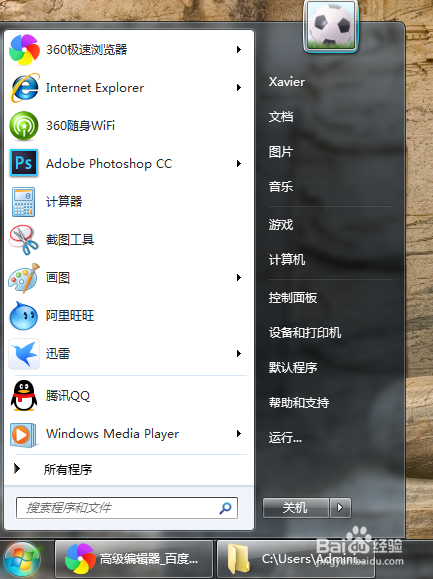This screenshot has height=579, width=433.
Task: Click the 关机 shutdown button
Action: pyautogui.click(x=296, y=508)
